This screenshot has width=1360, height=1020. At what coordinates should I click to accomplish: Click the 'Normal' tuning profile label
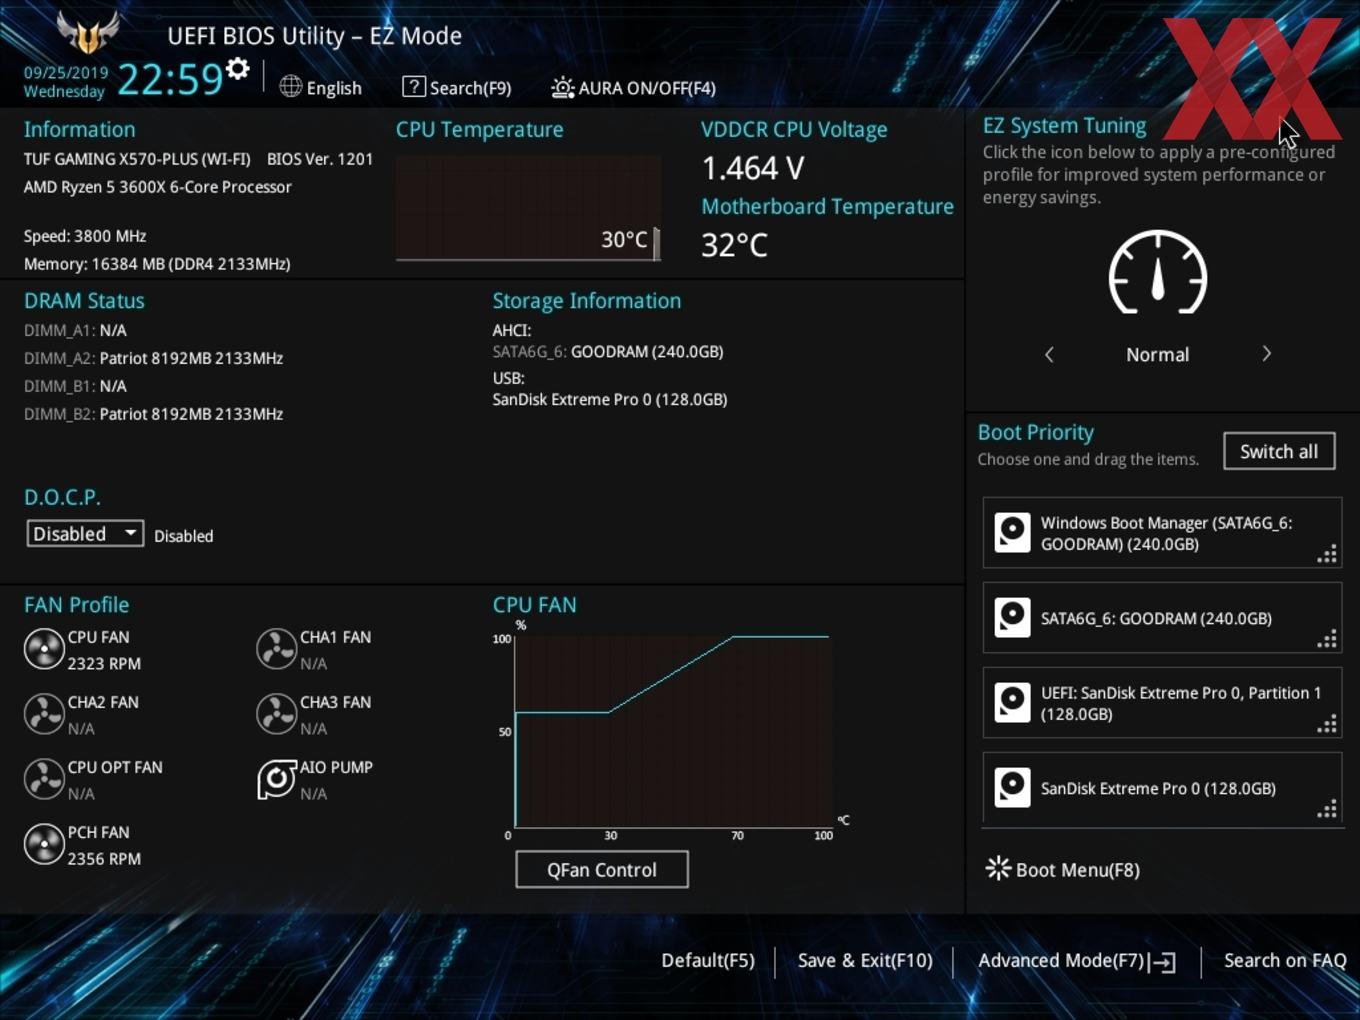tap(1157, 355)
